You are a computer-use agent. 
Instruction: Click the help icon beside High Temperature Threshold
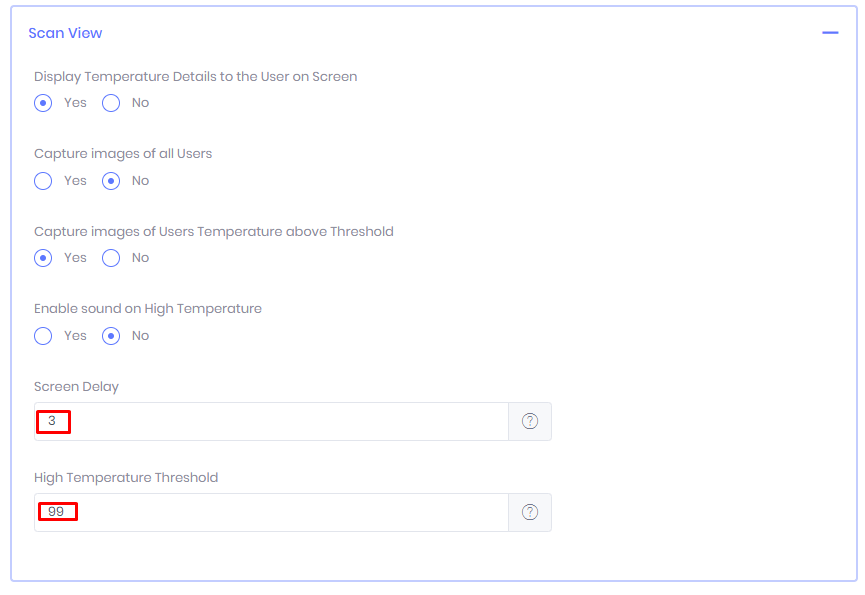[530, 512]
